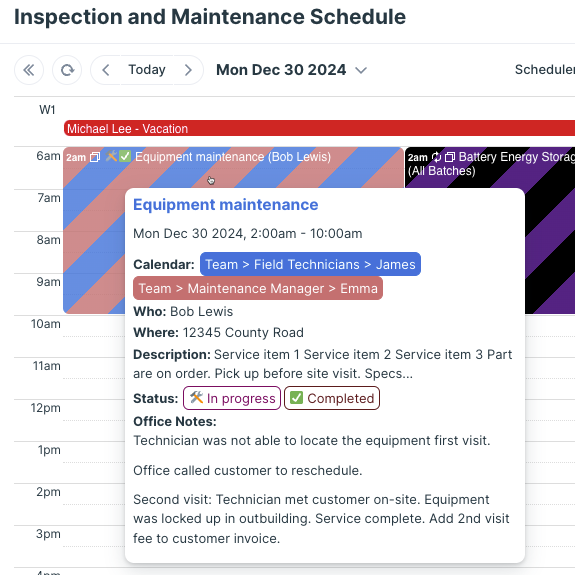Click the double-chevron collapse sidebar icon
Viewport: 575px width, 575px height.
click(29, 70)
